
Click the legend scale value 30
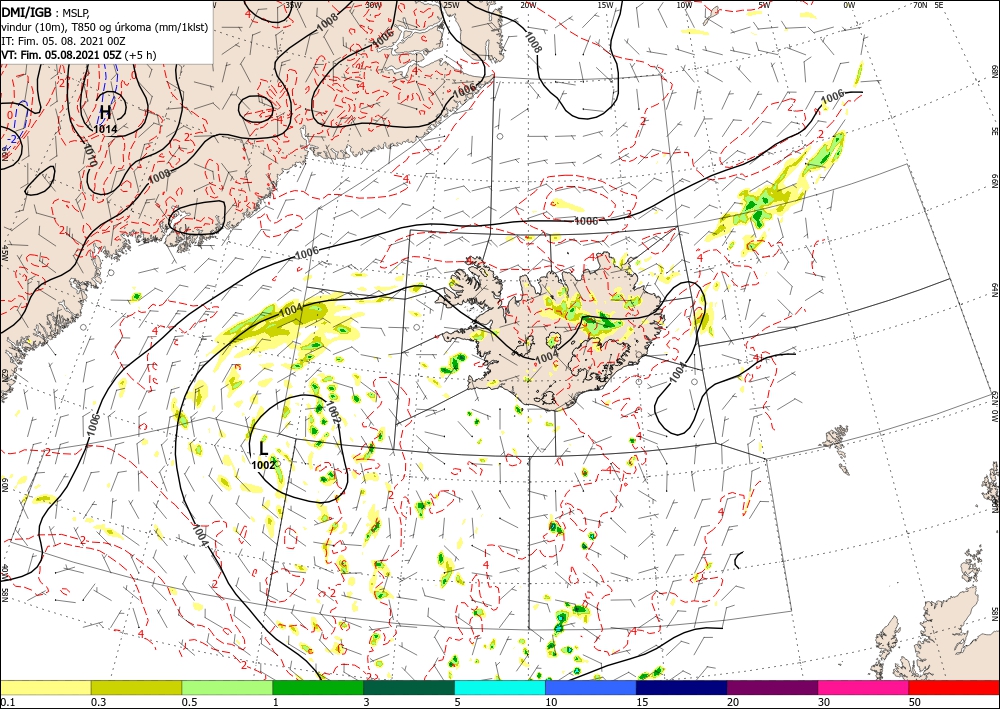tap(824, 702)
